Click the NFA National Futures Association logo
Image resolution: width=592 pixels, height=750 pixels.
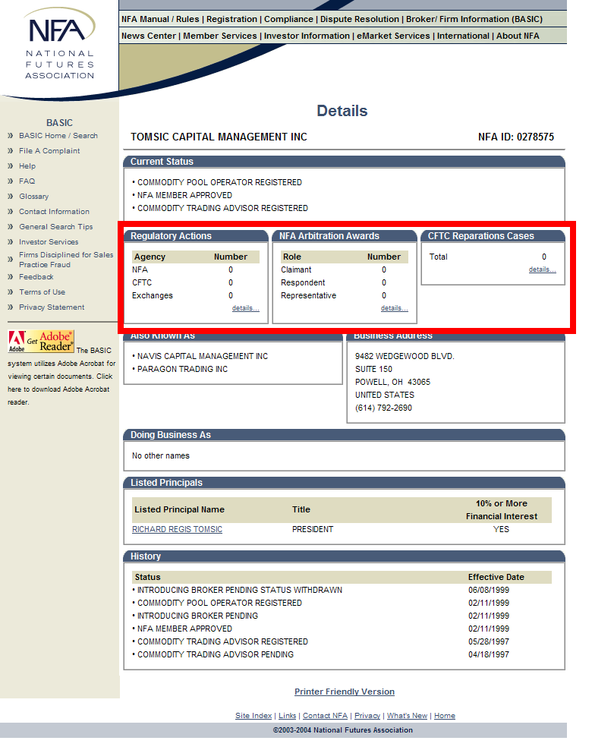(x=60, y=44)
